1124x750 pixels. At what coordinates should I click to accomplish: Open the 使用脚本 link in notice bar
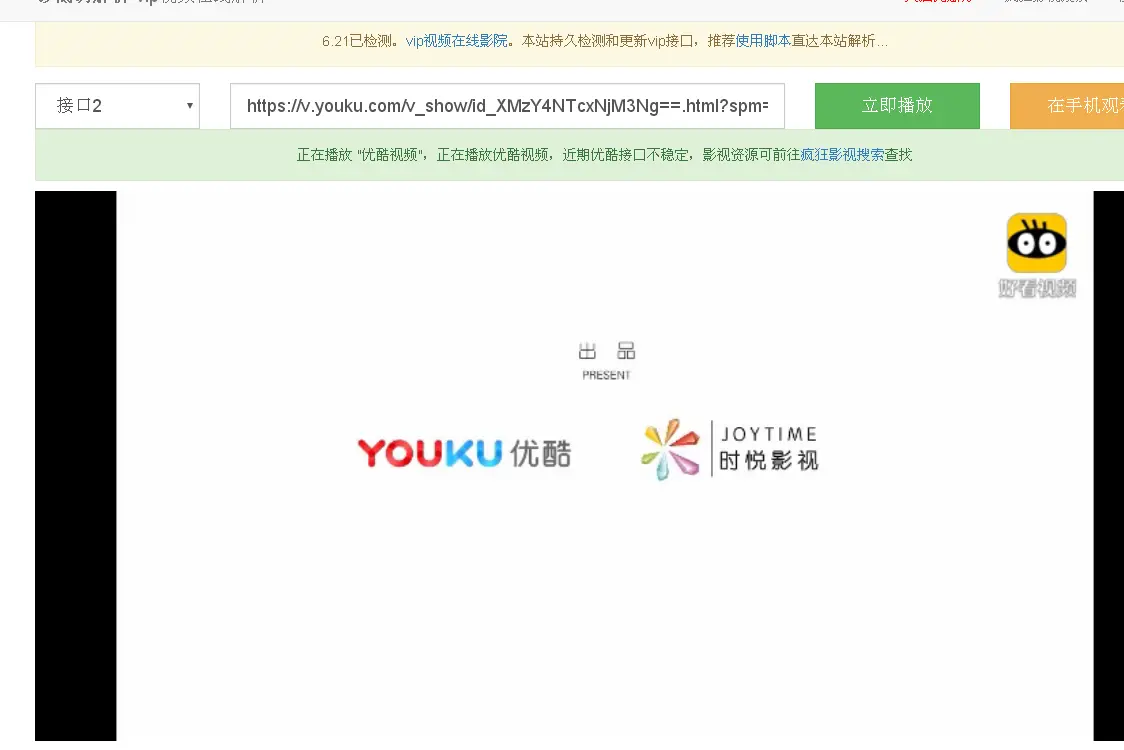point(763,41)
